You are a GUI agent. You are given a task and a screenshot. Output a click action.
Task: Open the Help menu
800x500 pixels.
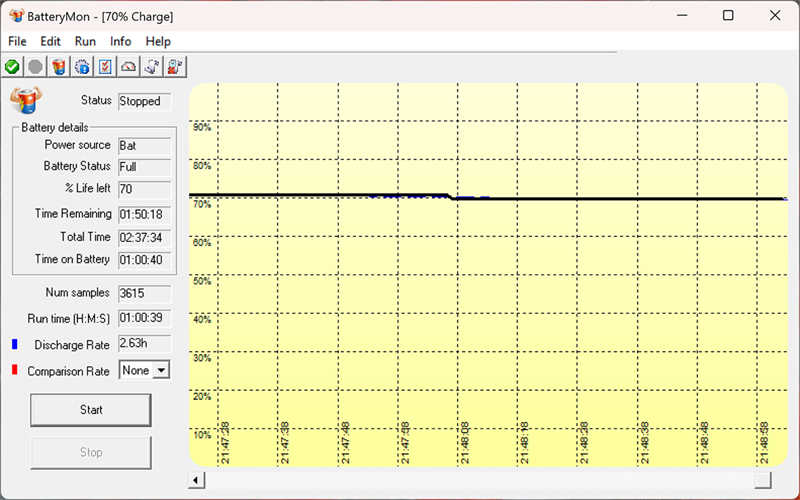158,41
